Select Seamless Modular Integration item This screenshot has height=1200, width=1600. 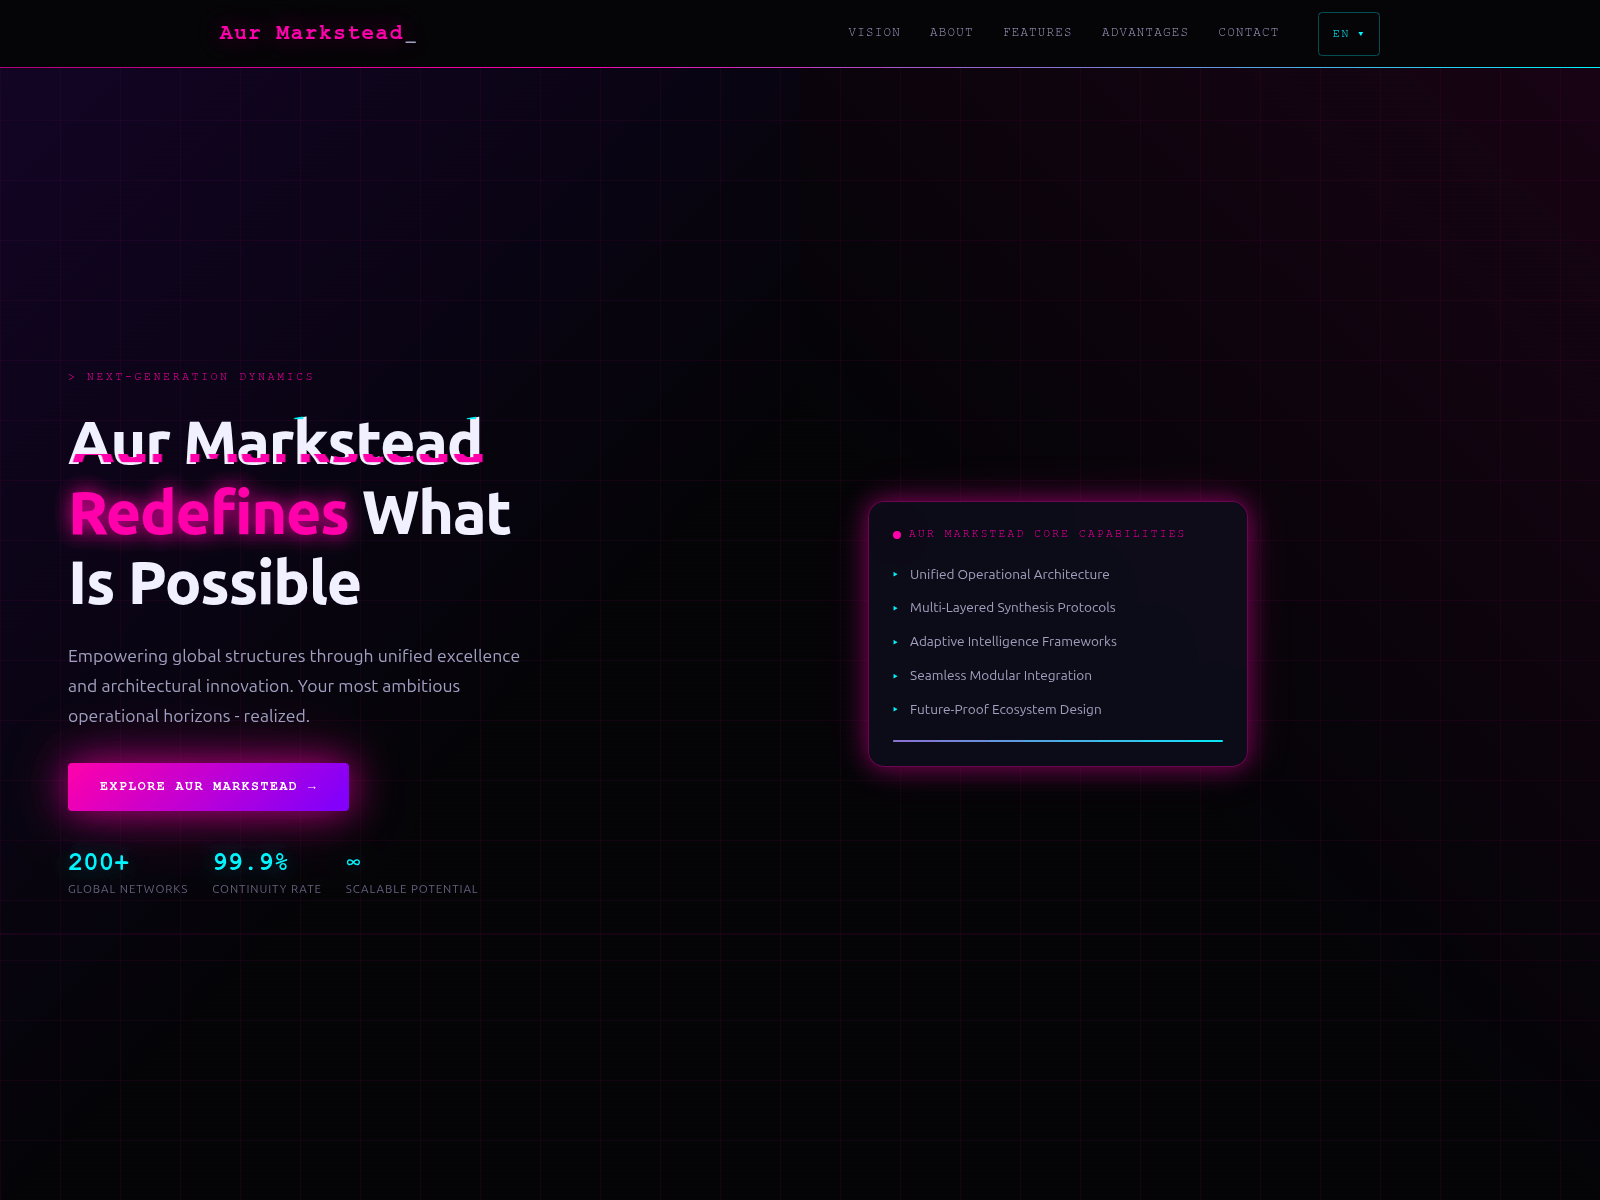tap(1000, 675)
